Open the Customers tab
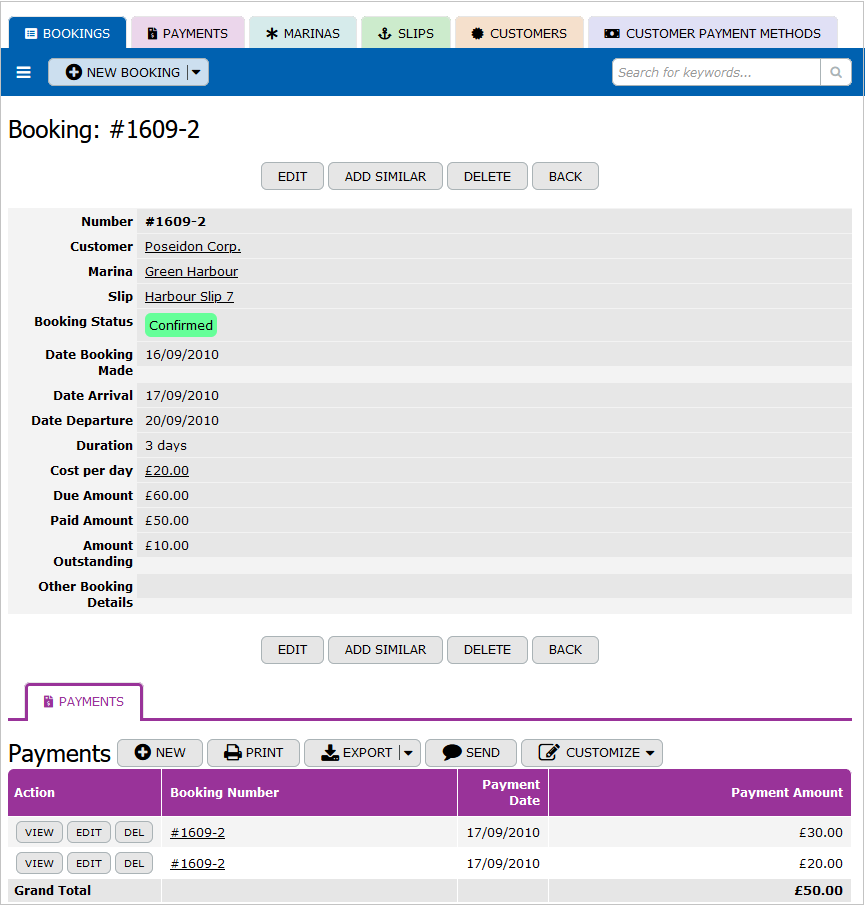This screenshot has width=865, height=907. (518, 33)
